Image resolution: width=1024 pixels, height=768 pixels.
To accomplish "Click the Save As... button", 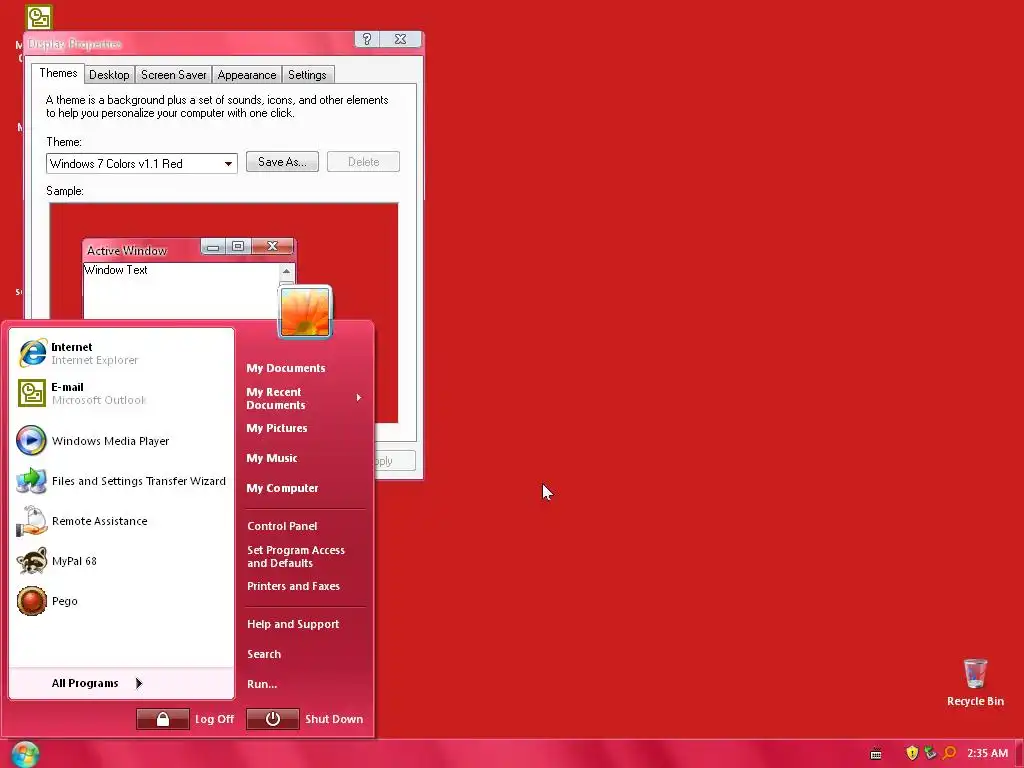I will [282, 162].
